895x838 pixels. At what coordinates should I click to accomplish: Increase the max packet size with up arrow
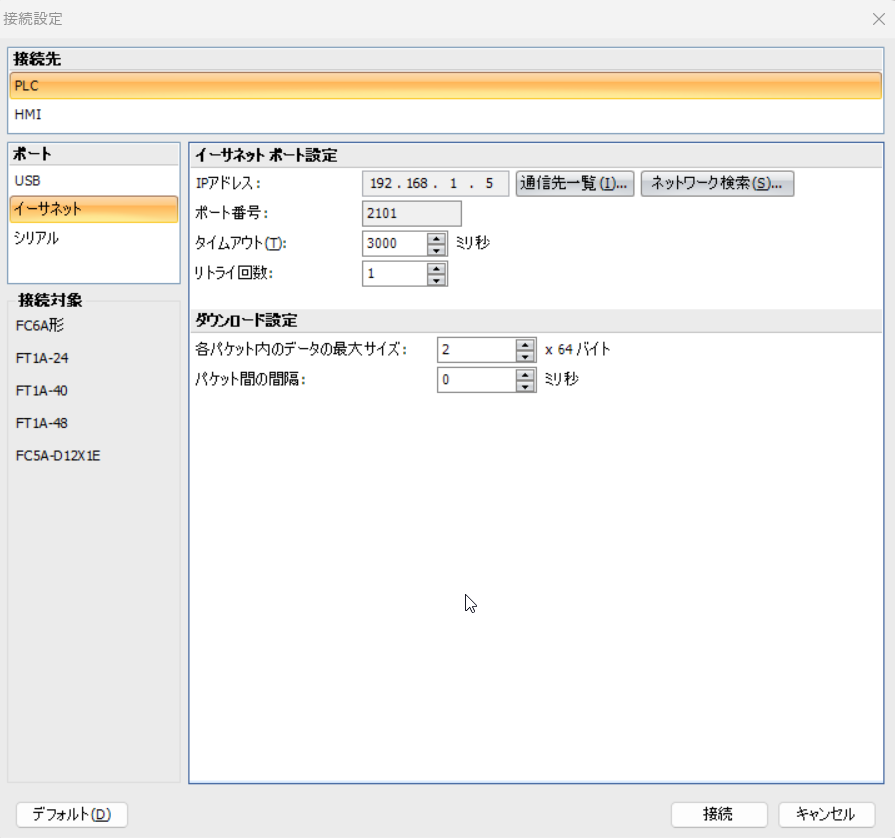pyautogui.click(x=525, y=344)
